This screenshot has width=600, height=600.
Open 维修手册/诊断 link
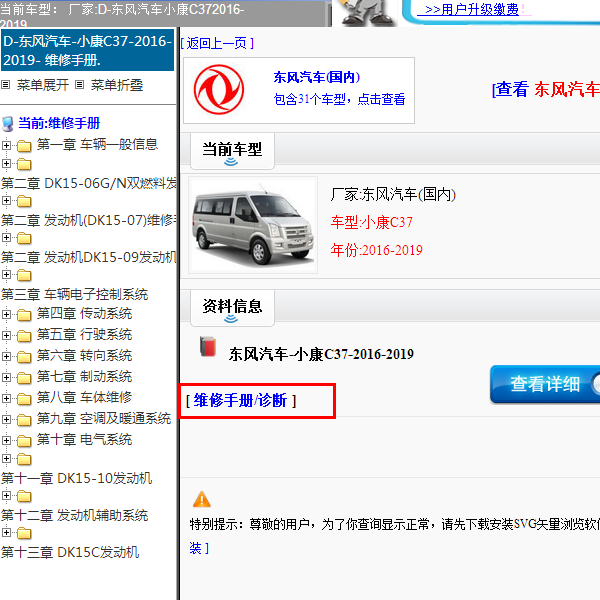240,401
